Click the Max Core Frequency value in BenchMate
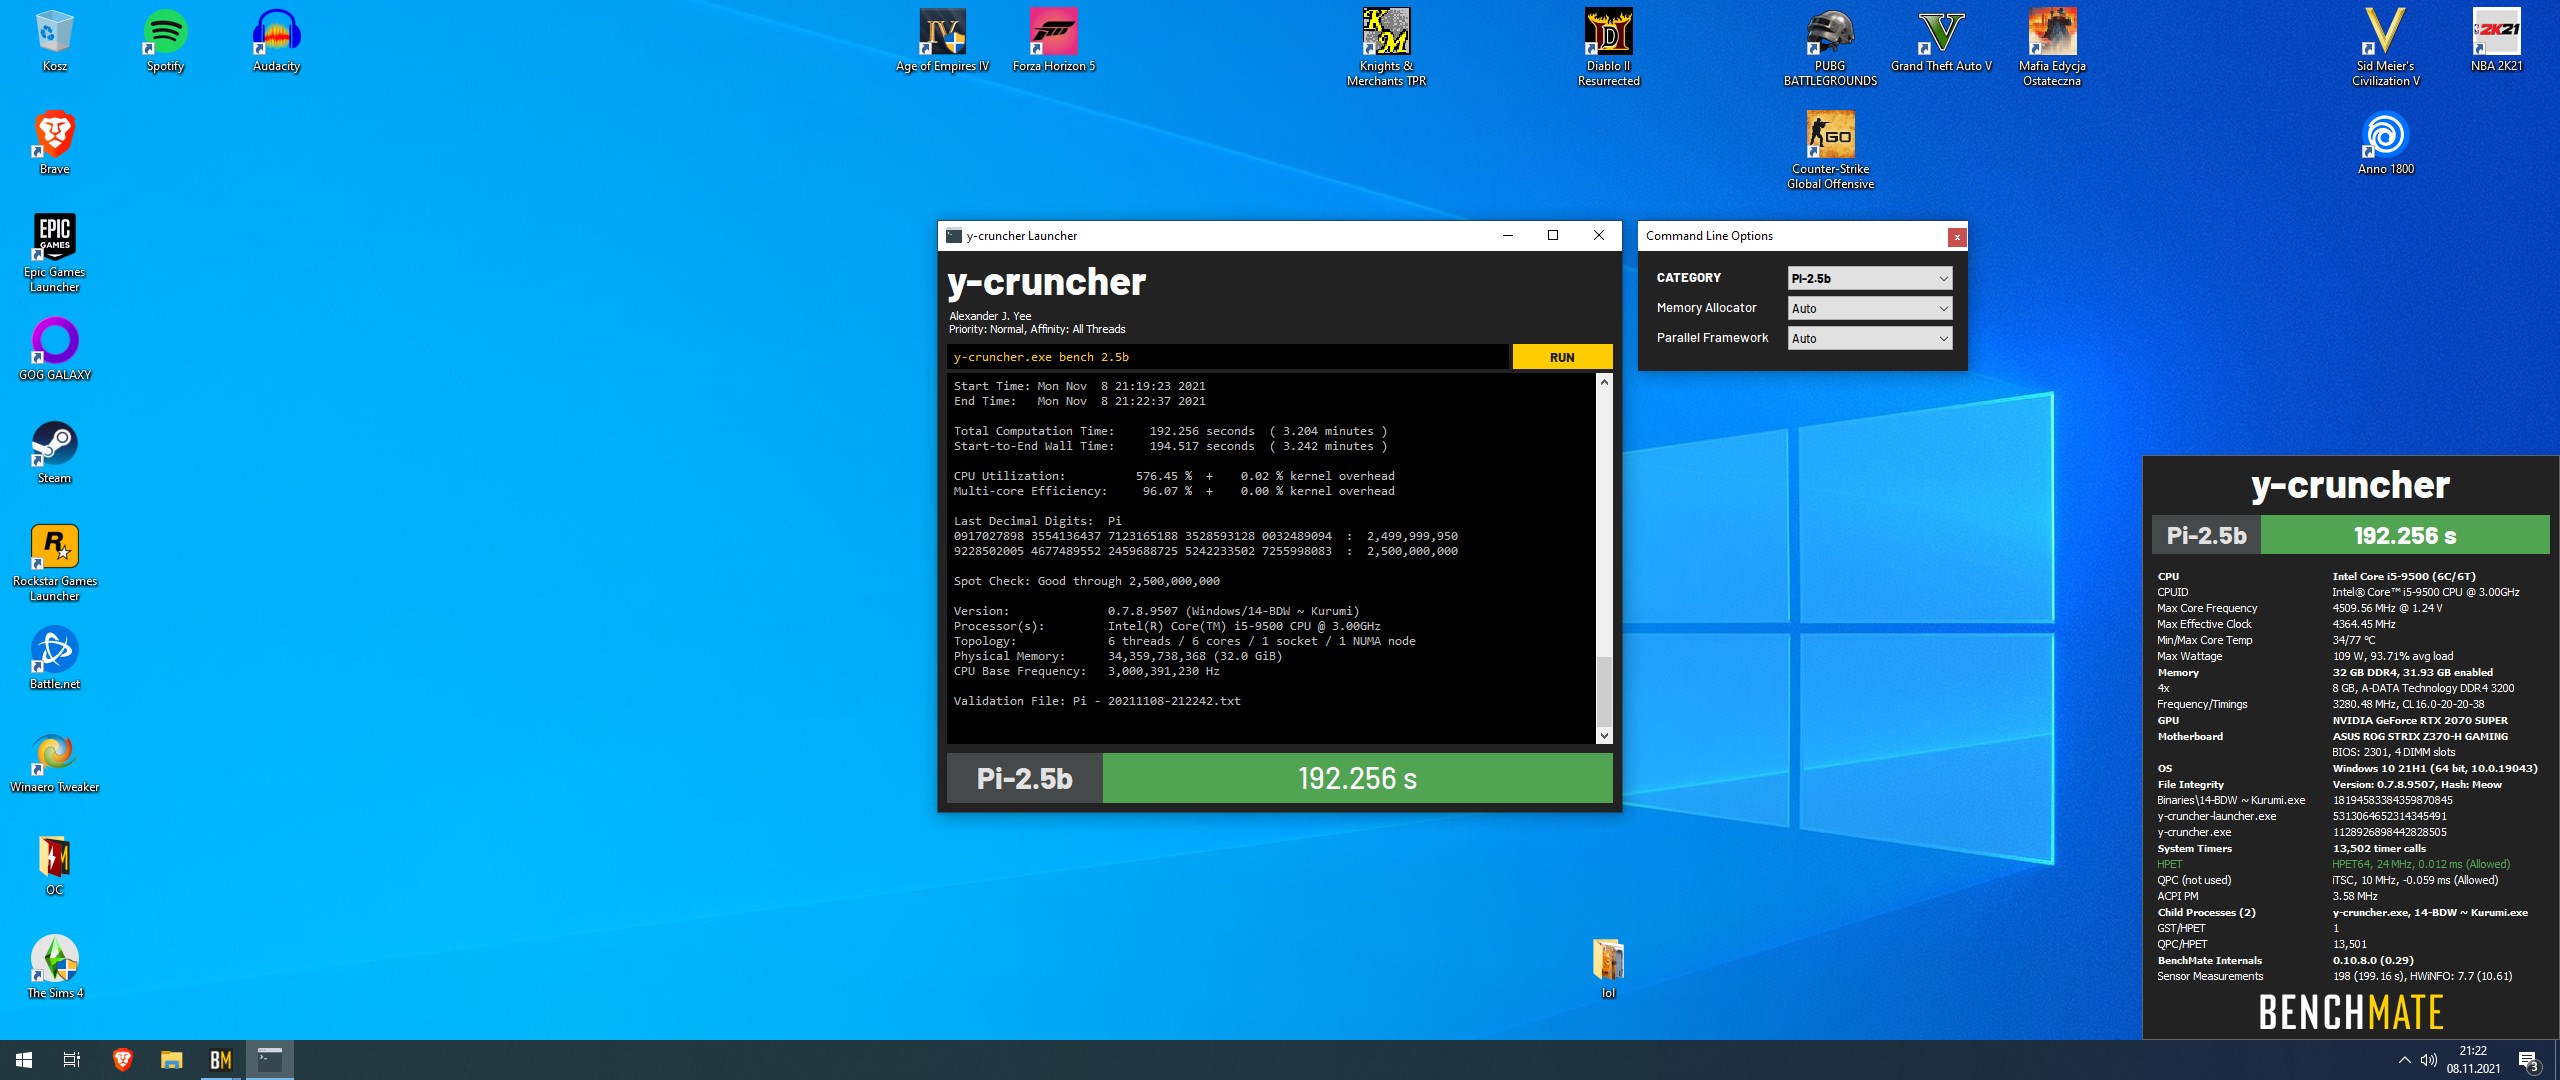2560x1080 pixels. [2387, 608]
